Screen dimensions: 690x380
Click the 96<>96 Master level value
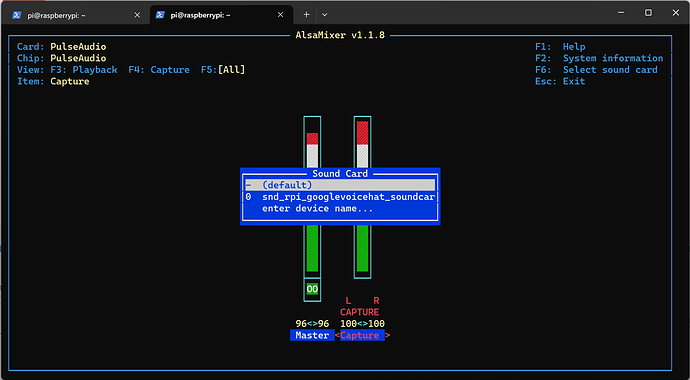pos(312,324)
